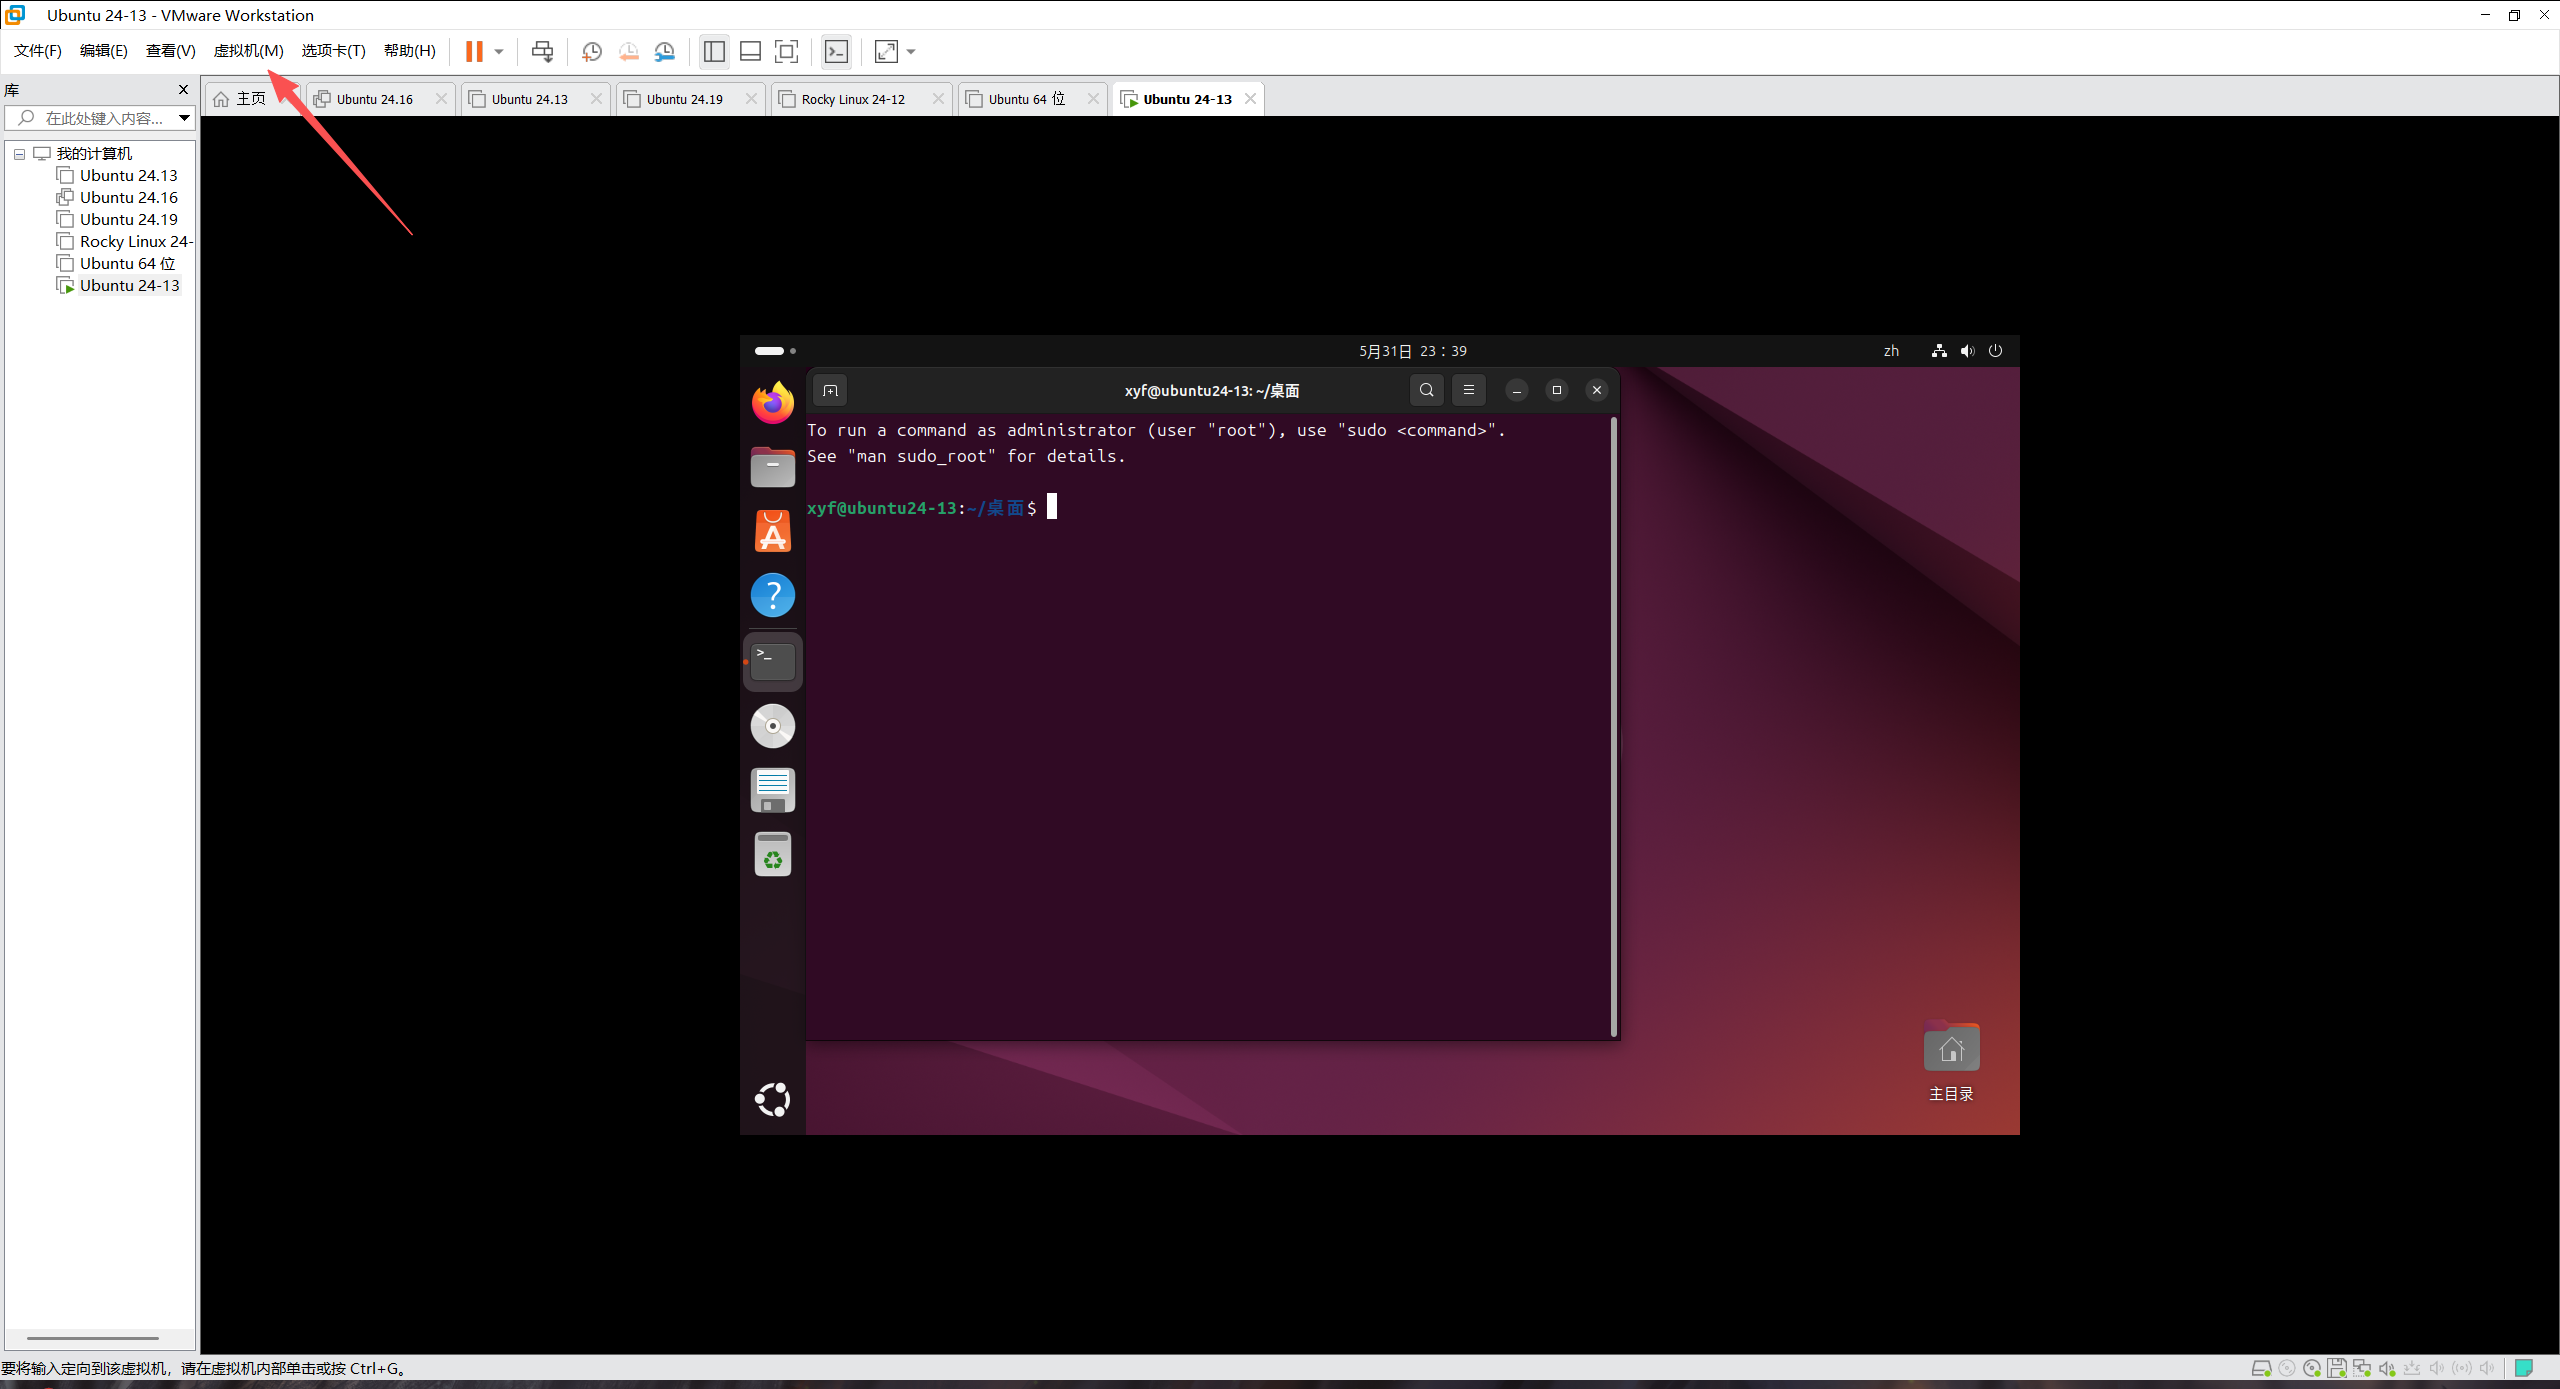Image resolution: width=2560 pixels, height=1389 pixels.
Task: Launch Firefox from the Ubuntu dock
Action: click(x=773, y=402)
